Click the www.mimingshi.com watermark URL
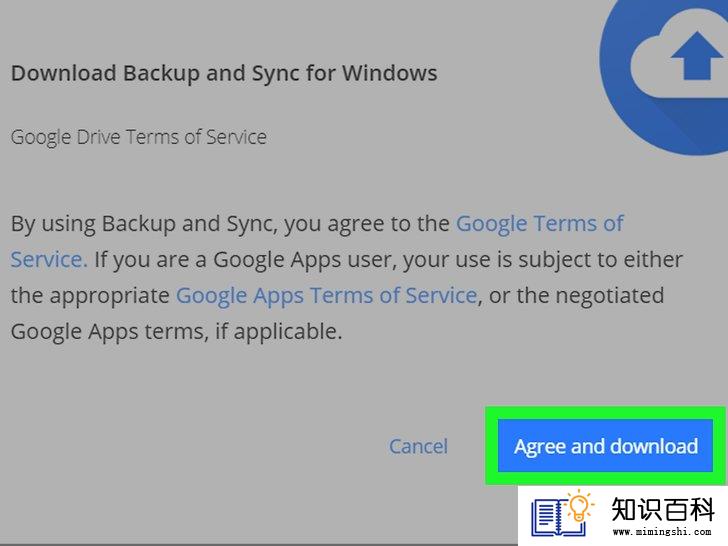728x546 pixels. pos(662,531)
